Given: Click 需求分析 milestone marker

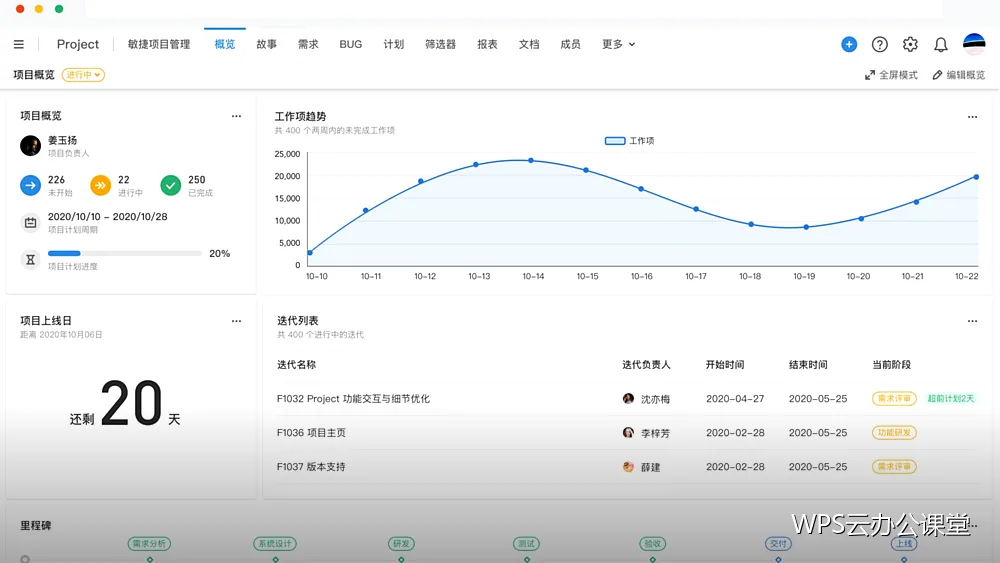Looking at the screenshot, I should pos(149,544).
